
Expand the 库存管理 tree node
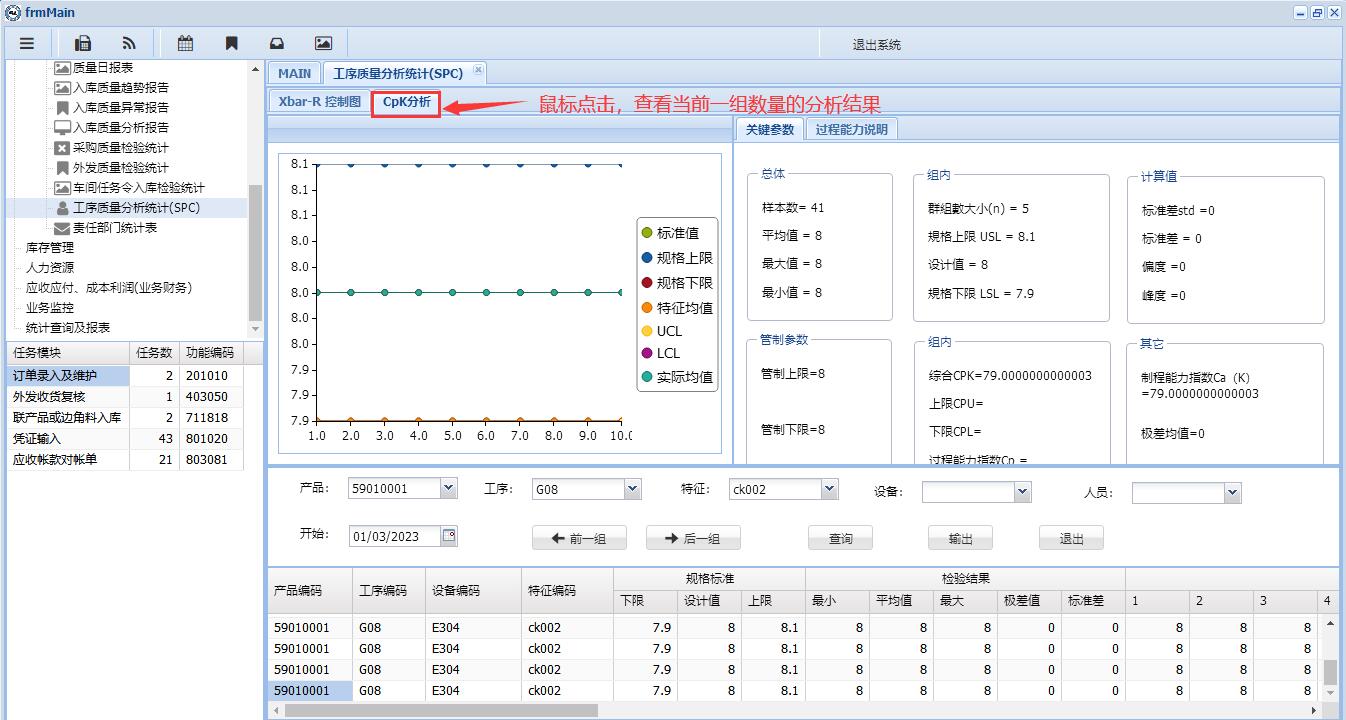tap(50, 248)
